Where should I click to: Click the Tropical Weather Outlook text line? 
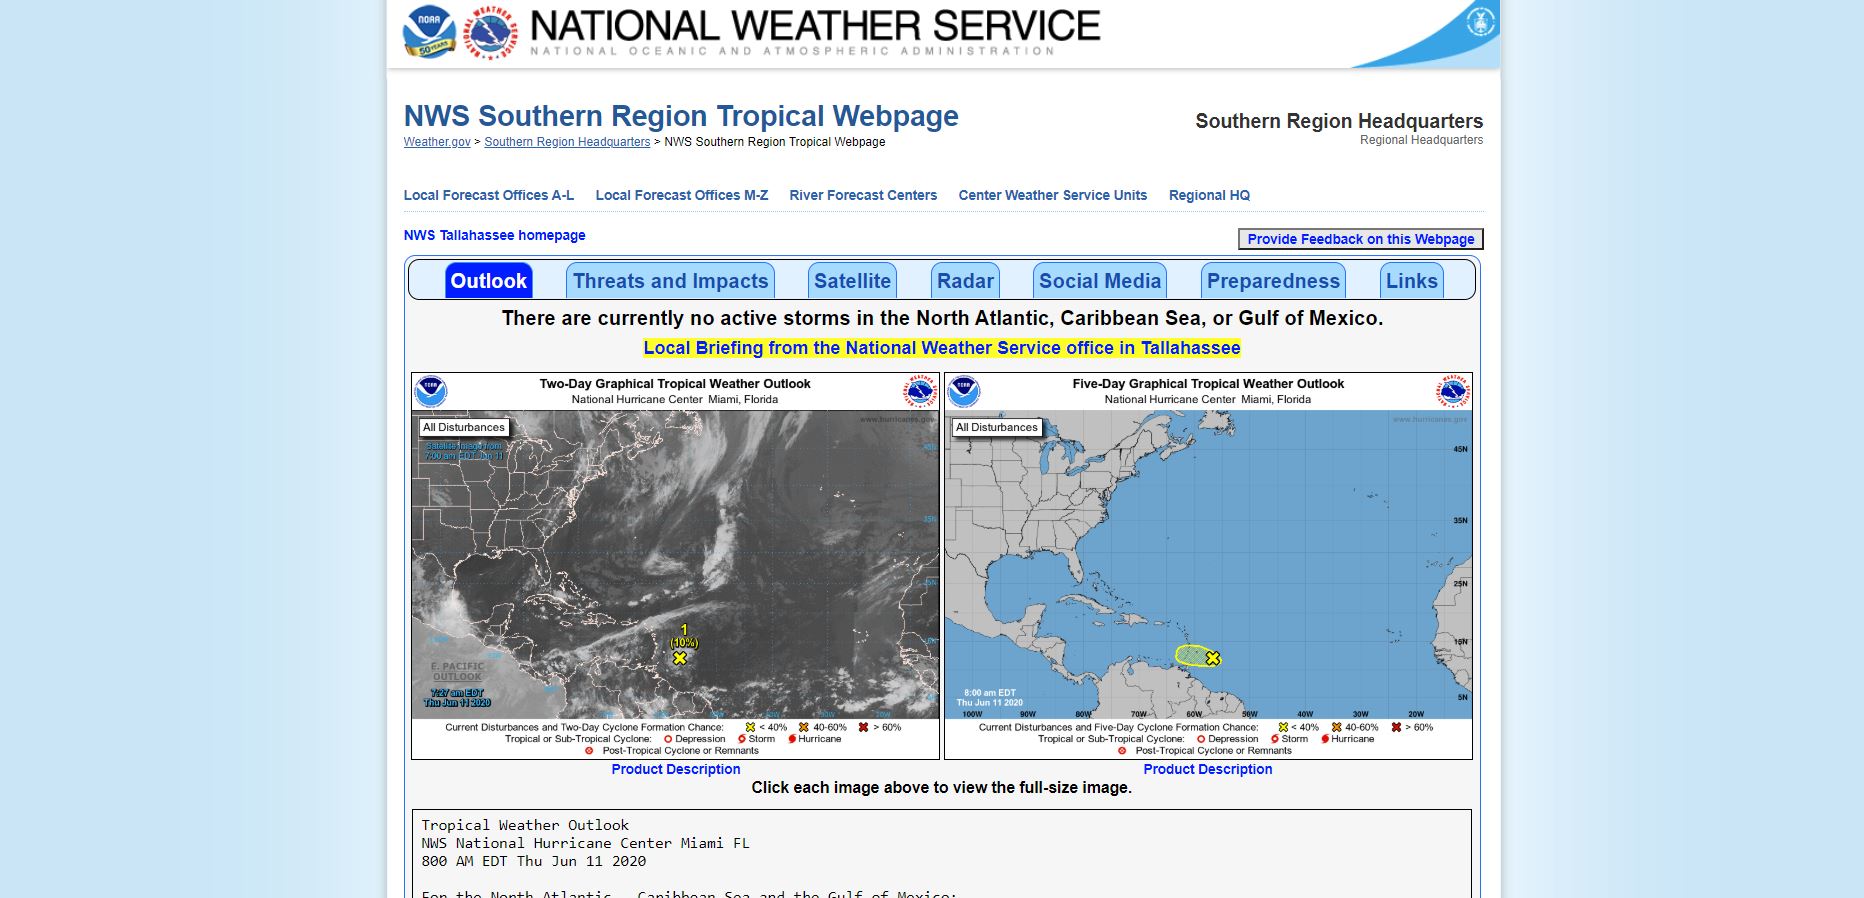pyautogui.click(x=525, y=825)
